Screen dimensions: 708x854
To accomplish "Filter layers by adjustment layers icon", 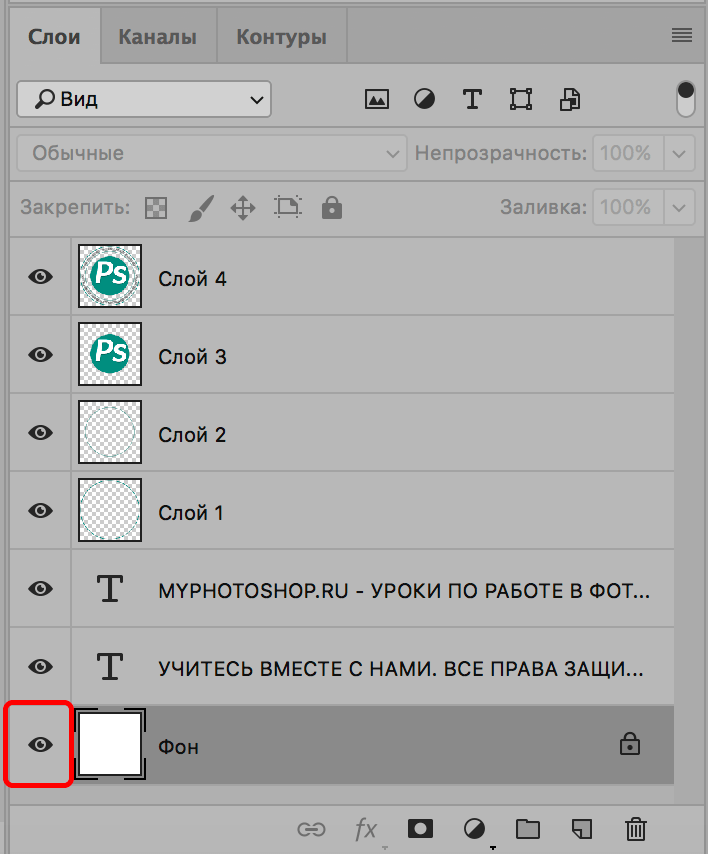I will 424,99.
